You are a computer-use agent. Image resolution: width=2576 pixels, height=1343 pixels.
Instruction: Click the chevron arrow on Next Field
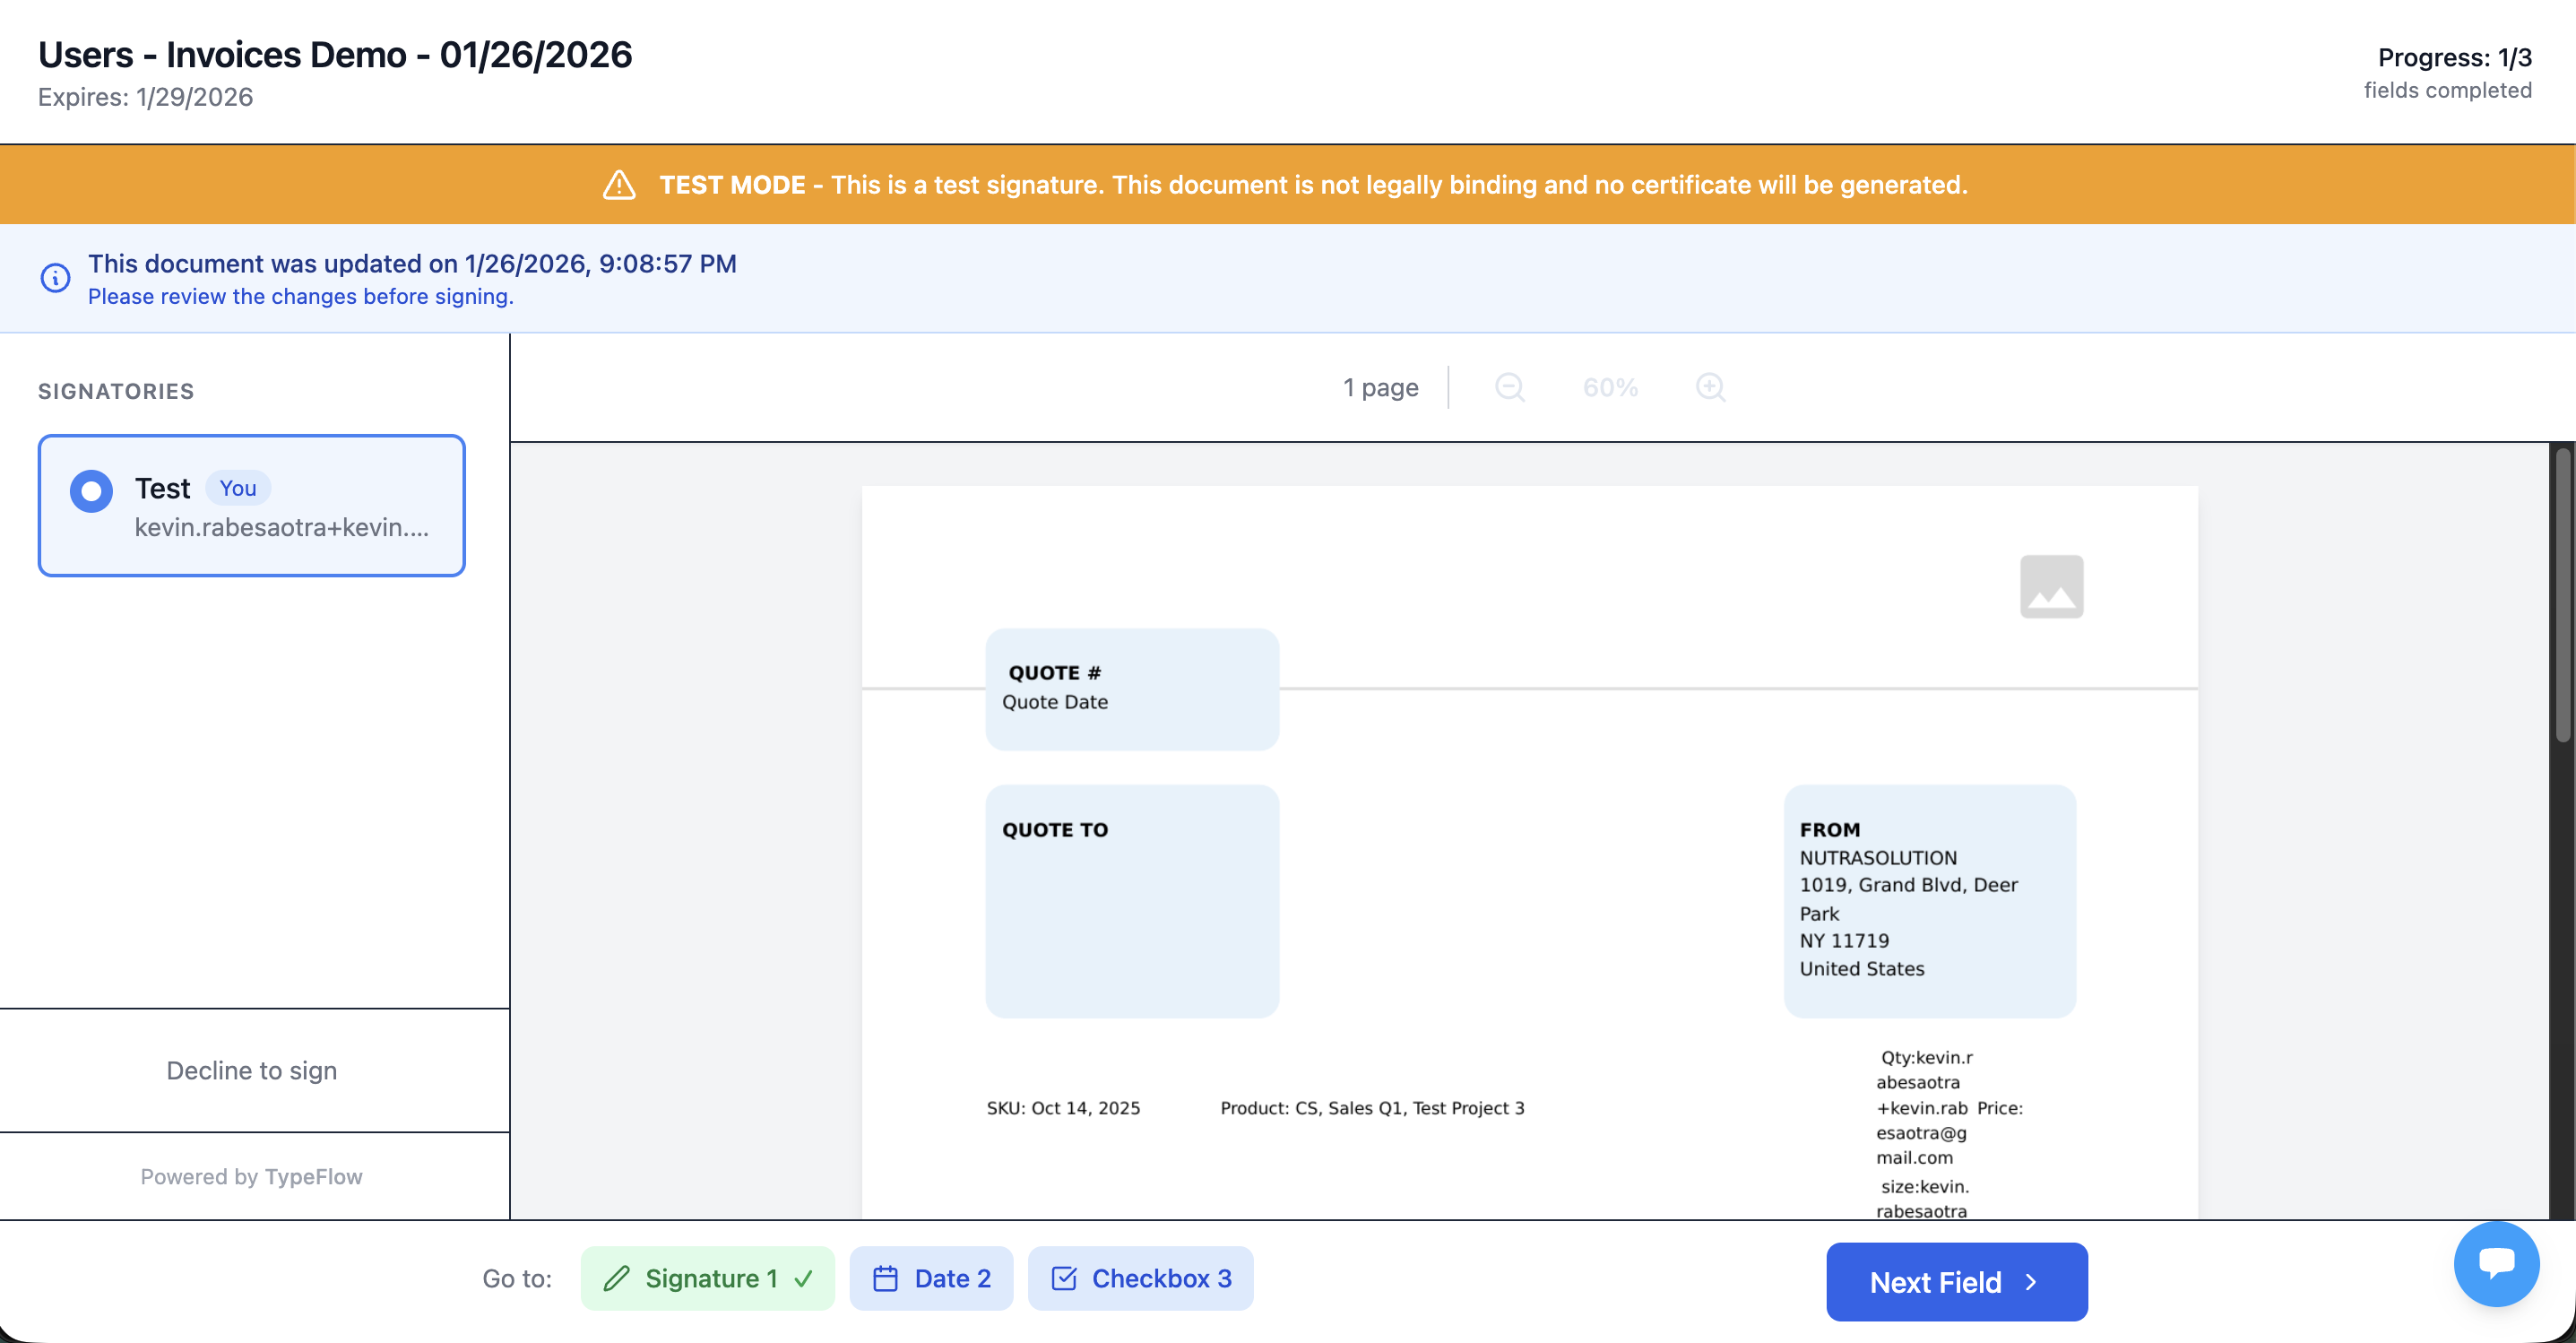(2031, 1282)
